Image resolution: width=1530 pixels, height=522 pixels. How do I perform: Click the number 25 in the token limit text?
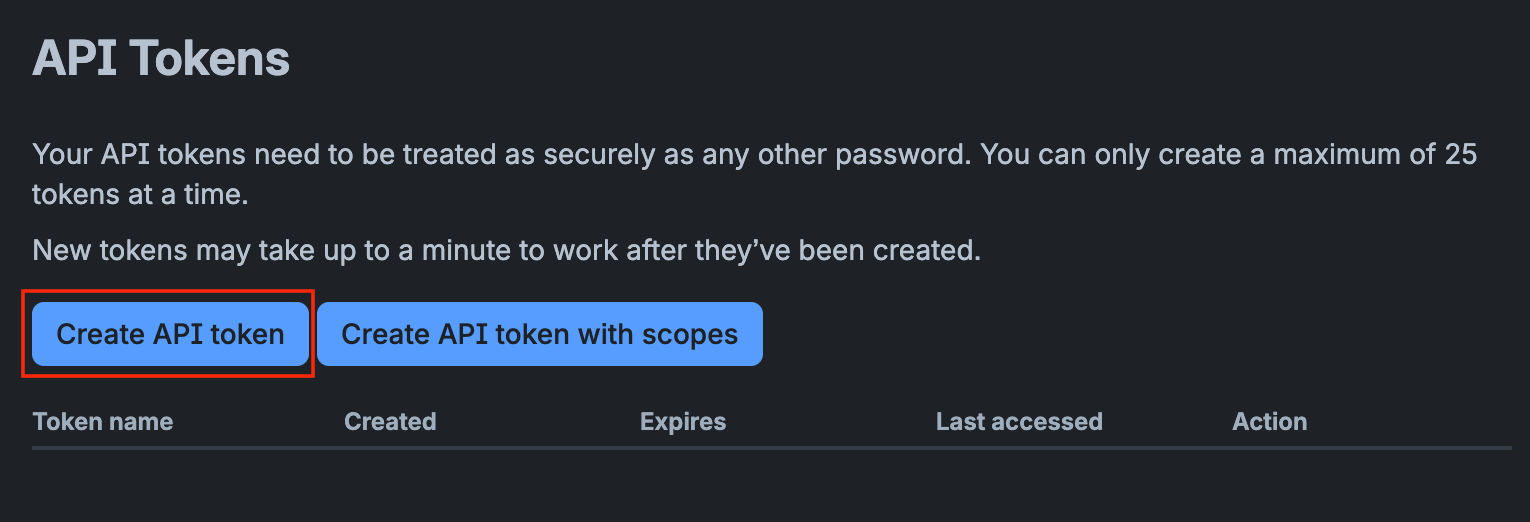coord(1462,155)
